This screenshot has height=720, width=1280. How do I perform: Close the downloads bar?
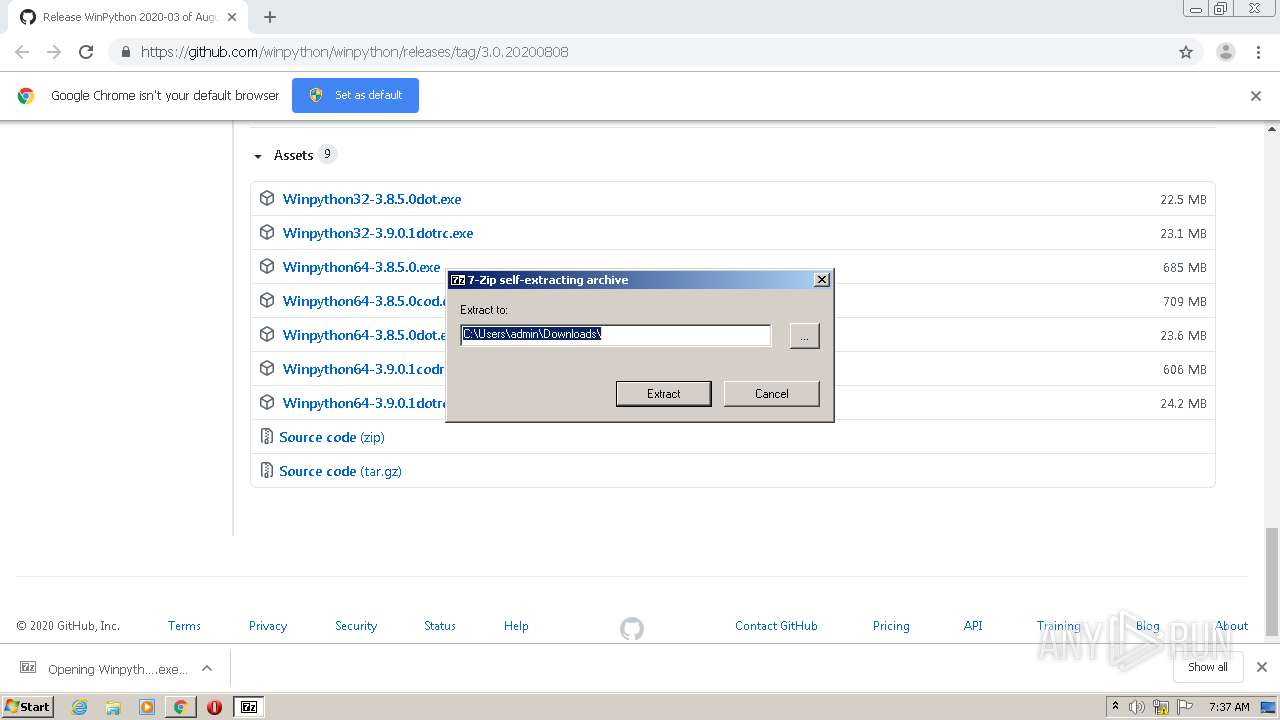(x=1262, y=667)
